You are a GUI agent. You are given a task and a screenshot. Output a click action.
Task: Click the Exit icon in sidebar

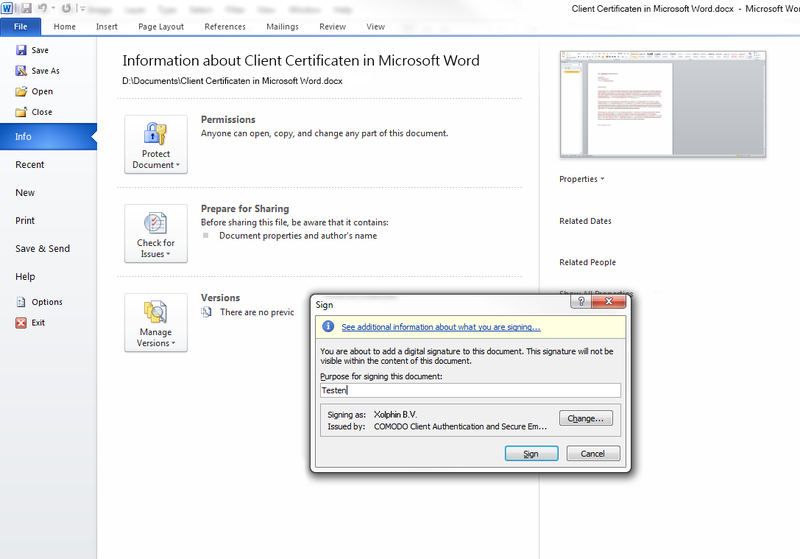(22, 323)
